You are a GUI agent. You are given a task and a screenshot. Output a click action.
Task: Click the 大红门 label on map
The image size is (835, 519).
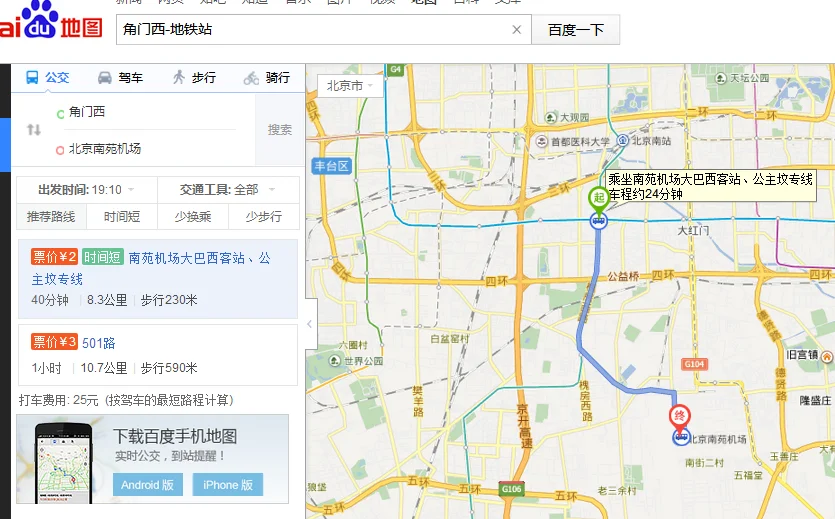tap(693, 230)
